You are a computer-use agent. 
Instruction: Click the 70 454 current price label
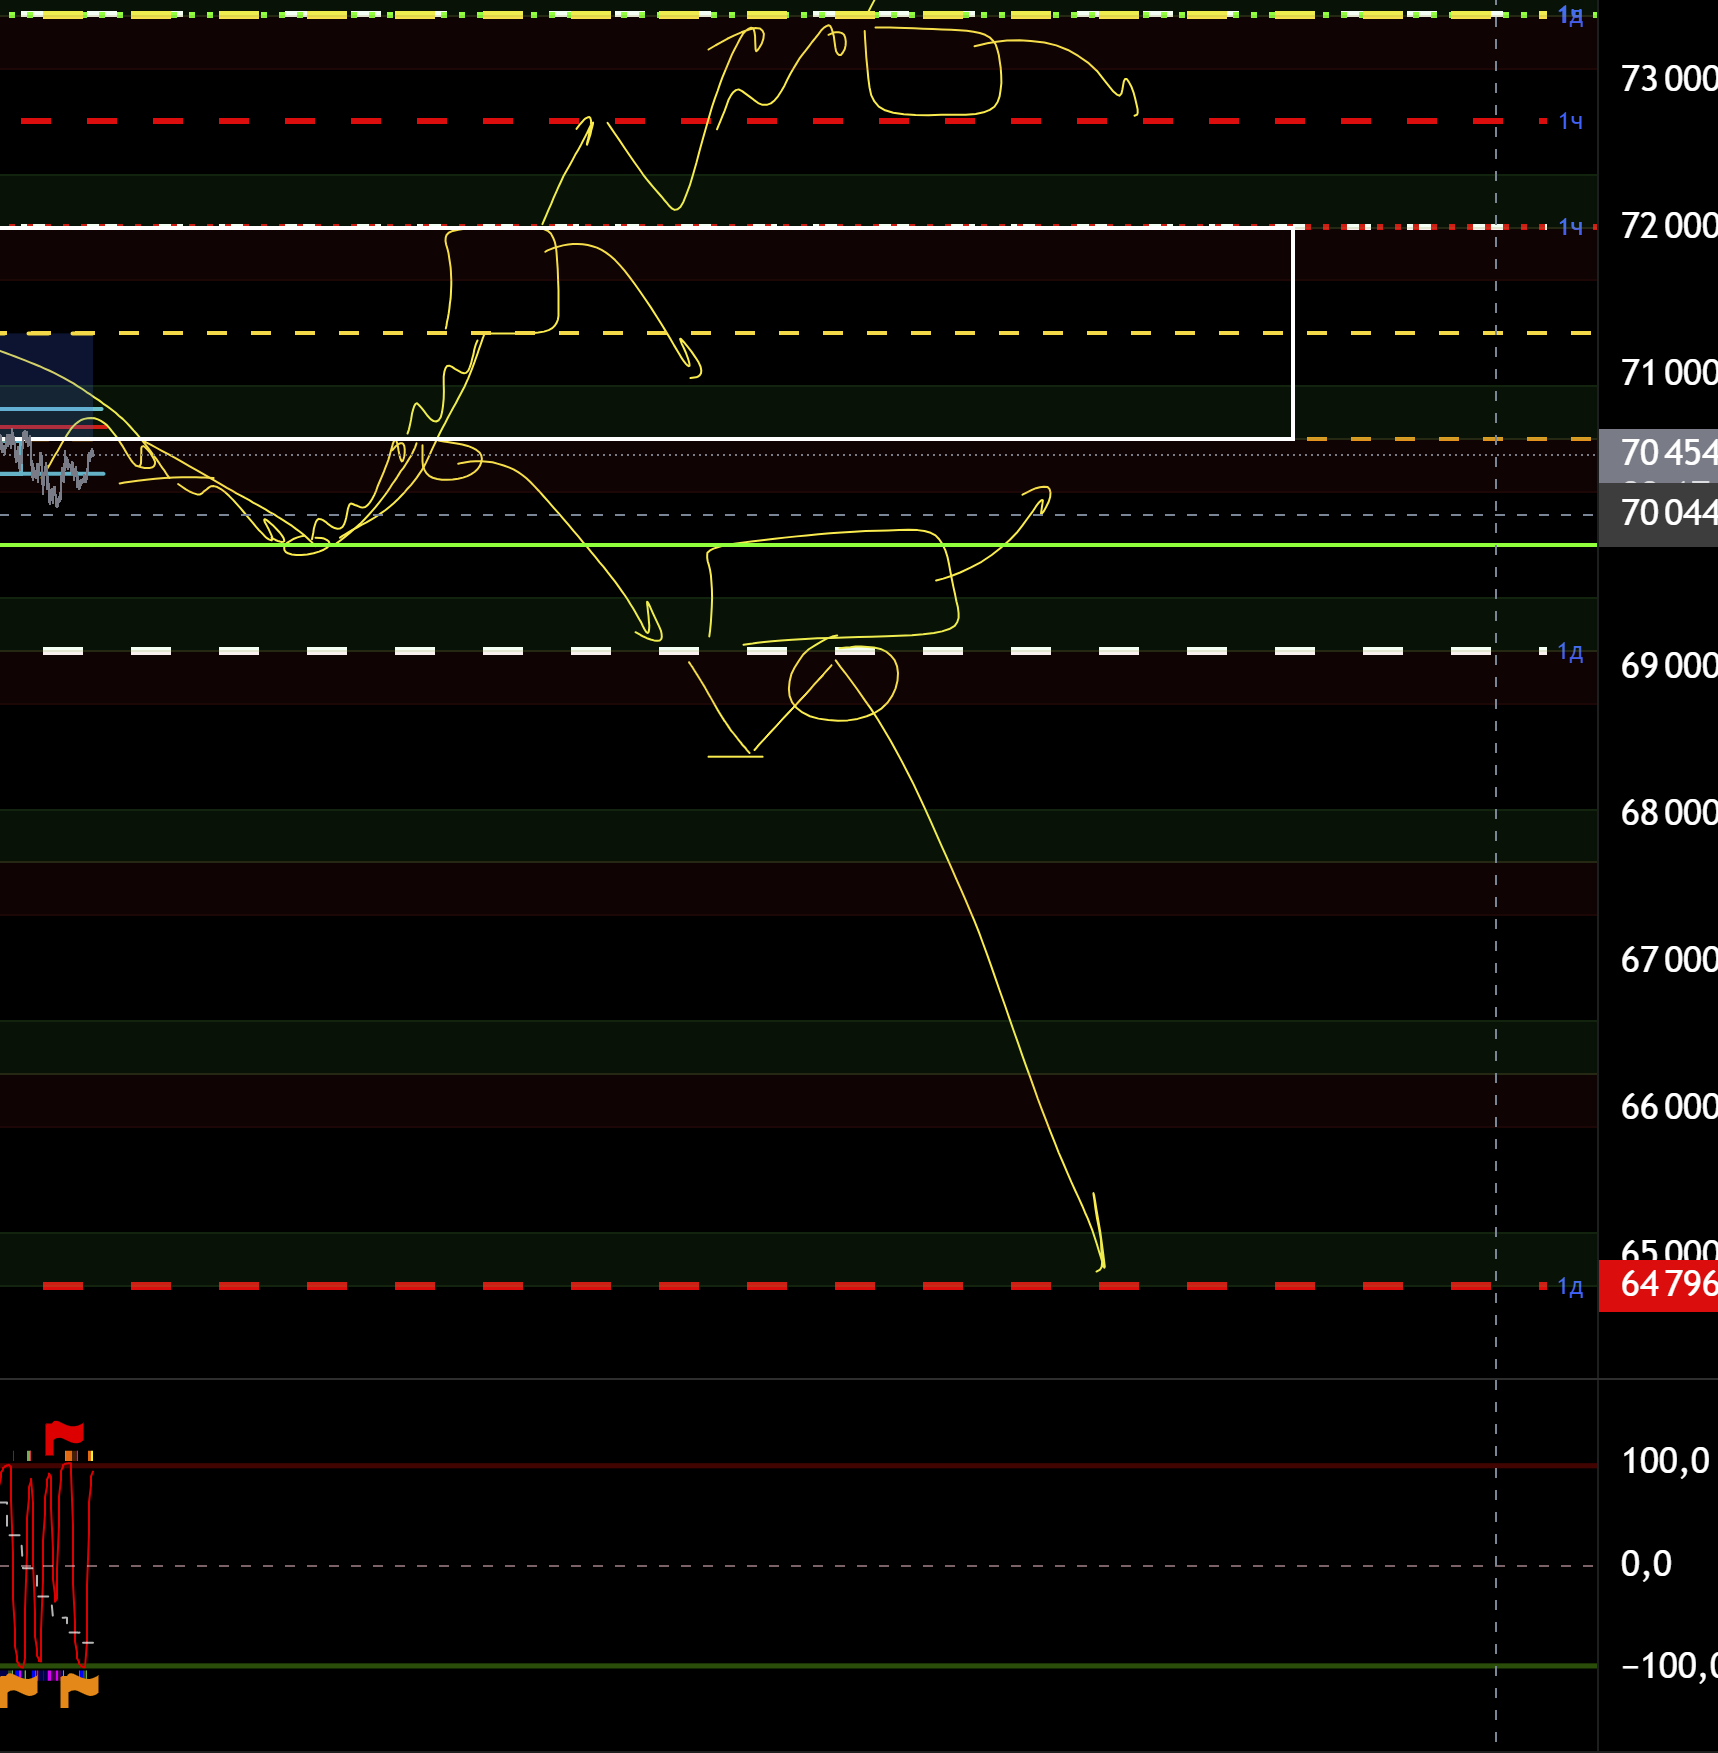point(1660,453)
